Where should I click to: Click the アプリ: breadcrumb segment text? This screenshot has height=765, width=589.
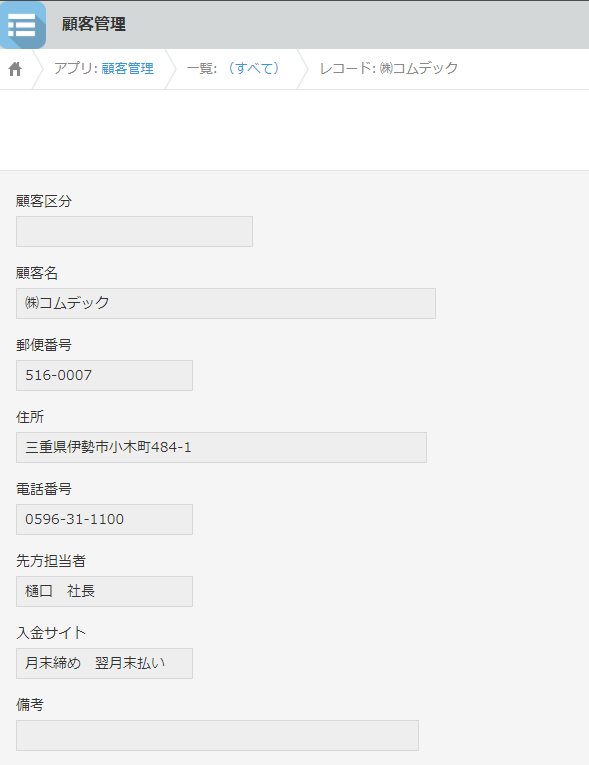tap(76, 68)
